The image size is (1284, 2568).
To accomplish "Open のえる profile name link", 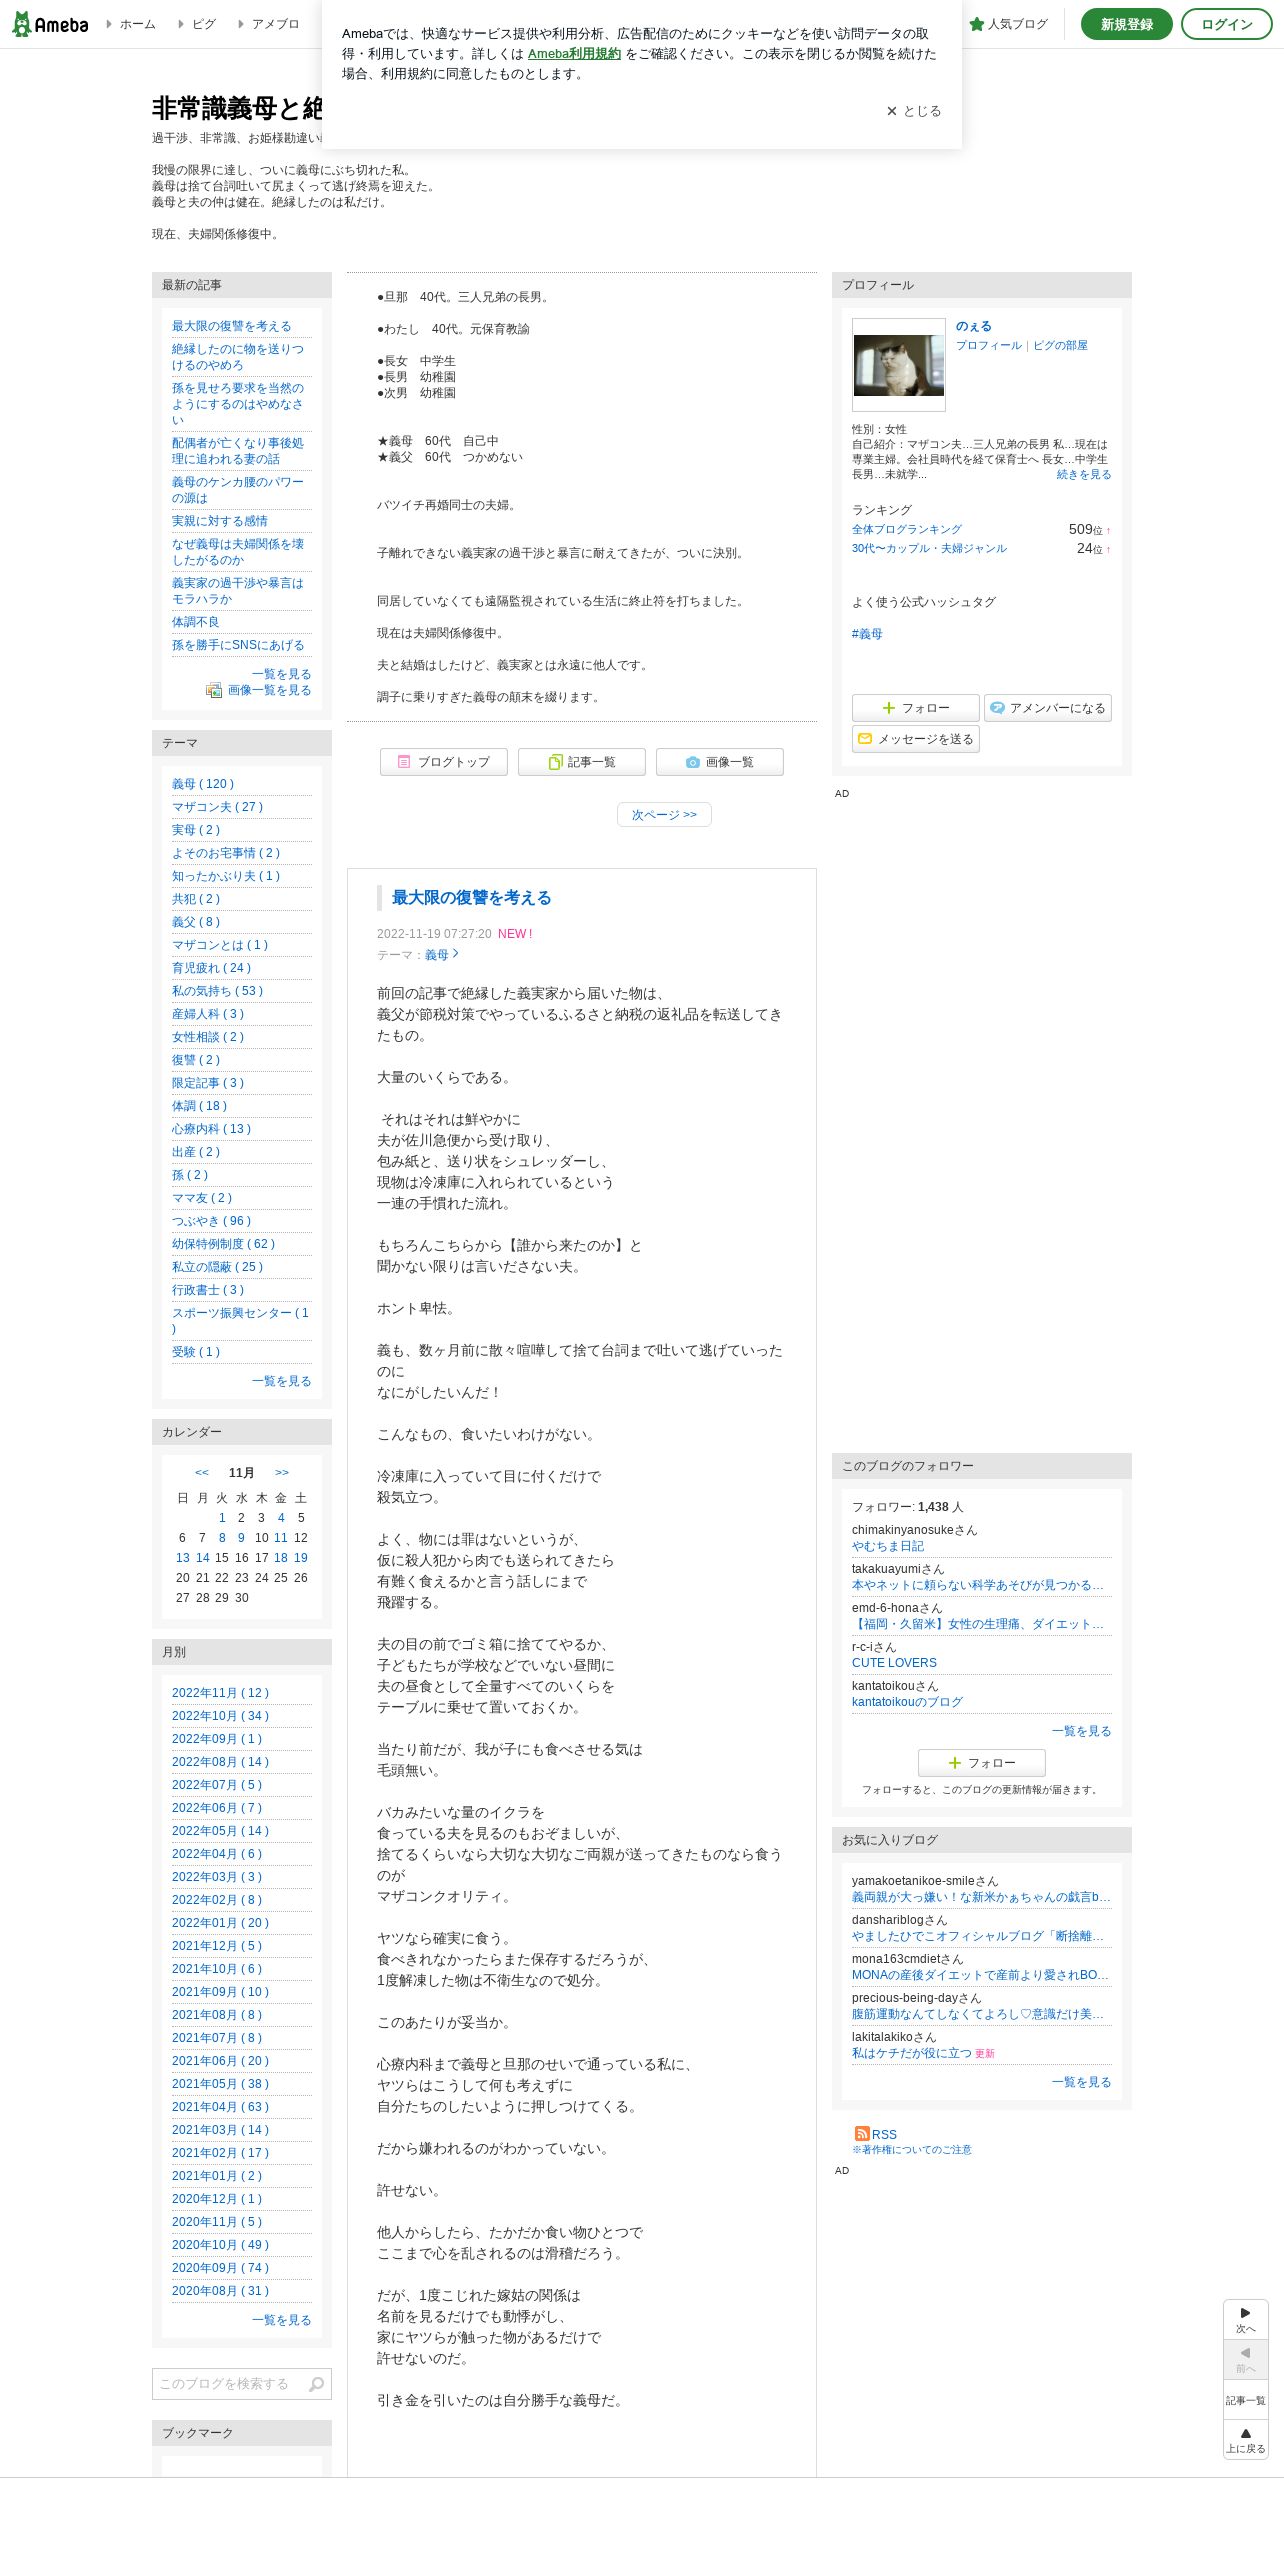I will pyautogui.click(x=973, y=326).
